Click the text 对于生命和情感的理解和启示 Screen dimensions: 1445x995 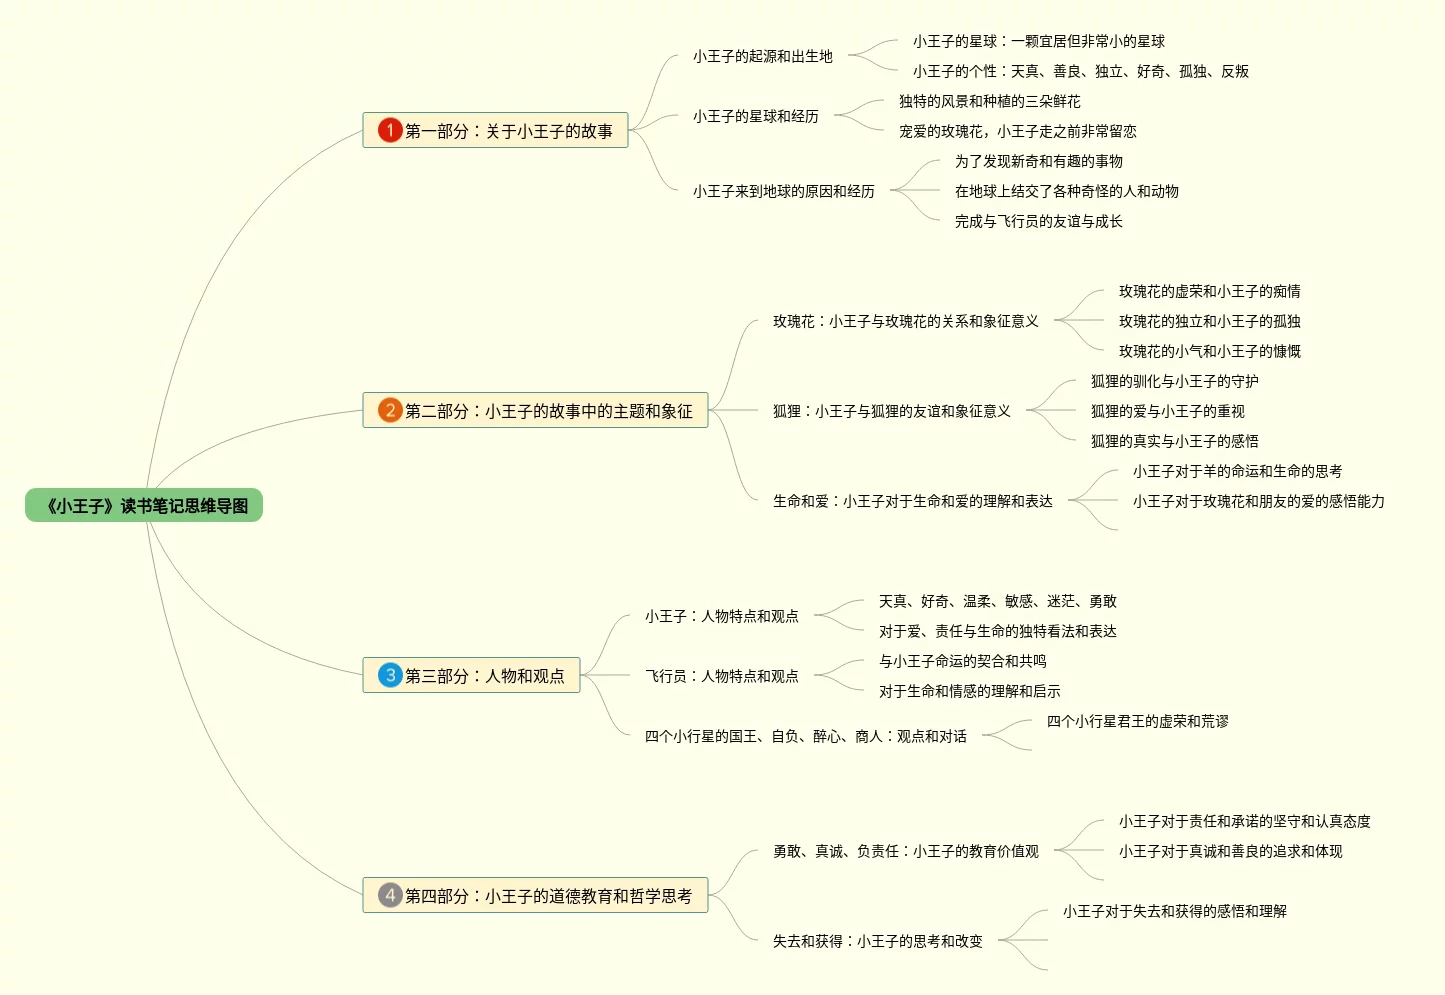970,691
